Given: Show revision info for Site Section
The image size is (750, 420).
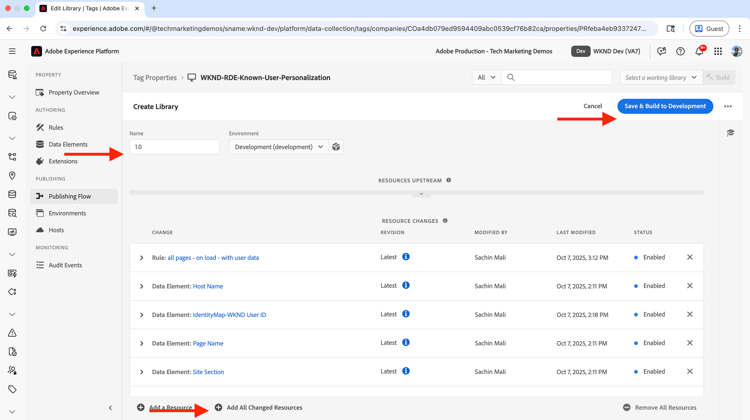Looking at the screenshot, I should coord(406,371).
